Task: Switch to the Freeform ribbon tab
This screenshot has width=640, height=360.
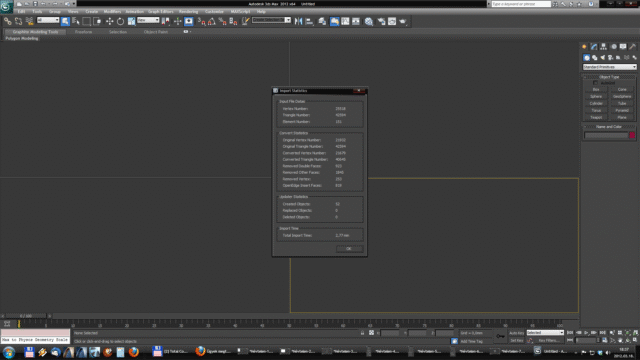Action: coord(83,32)
